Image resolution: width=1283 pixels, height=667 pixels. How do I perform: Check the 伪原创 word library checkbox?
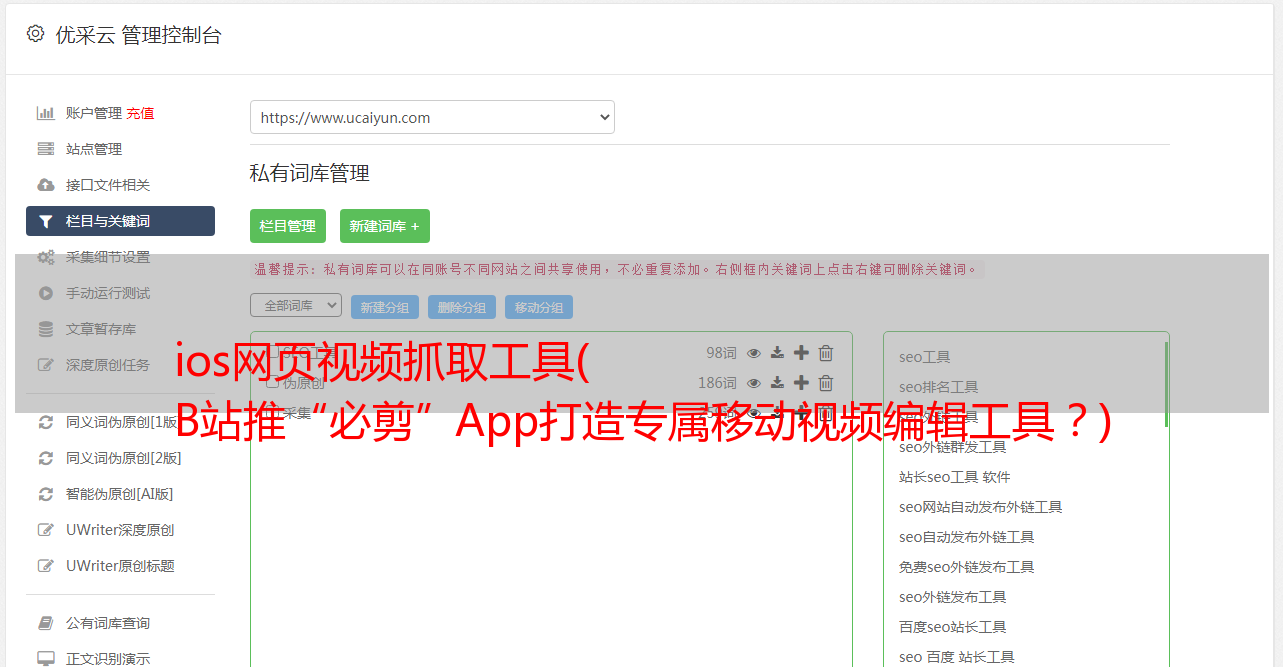tap(272, 382)
